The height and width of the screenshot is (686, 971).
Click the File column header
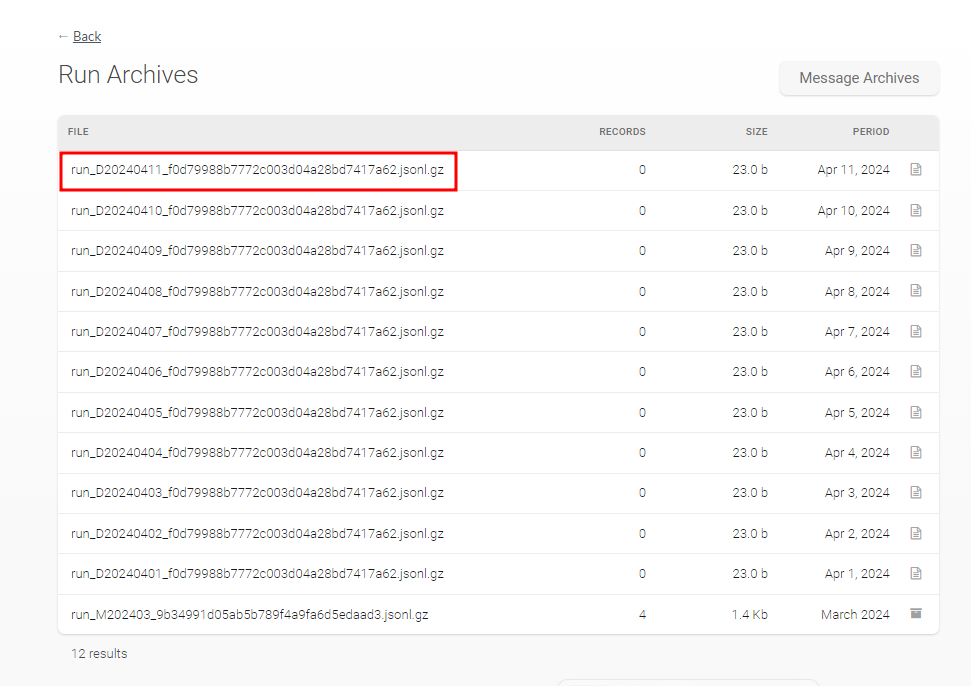click(x=78, y=132)
